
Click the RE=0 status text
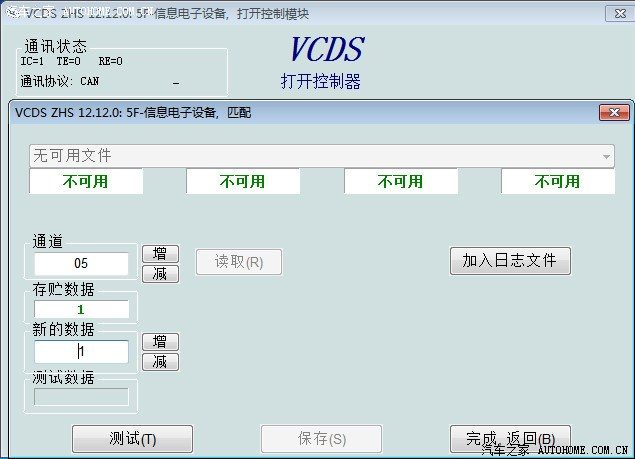click(111, 61)
